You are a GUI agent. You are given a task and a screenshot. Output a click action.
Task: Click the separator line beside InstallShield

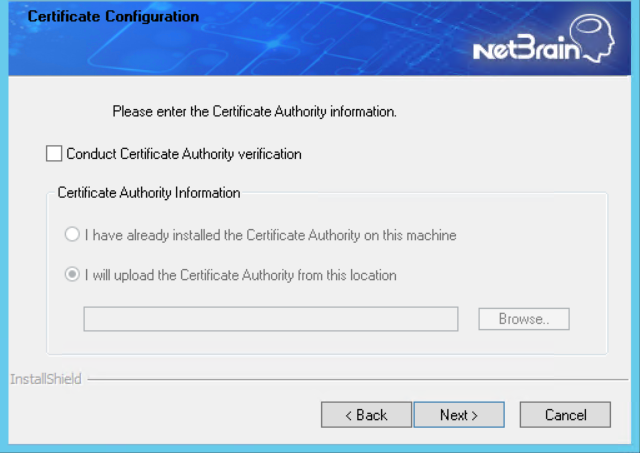[x=350, y=380]
